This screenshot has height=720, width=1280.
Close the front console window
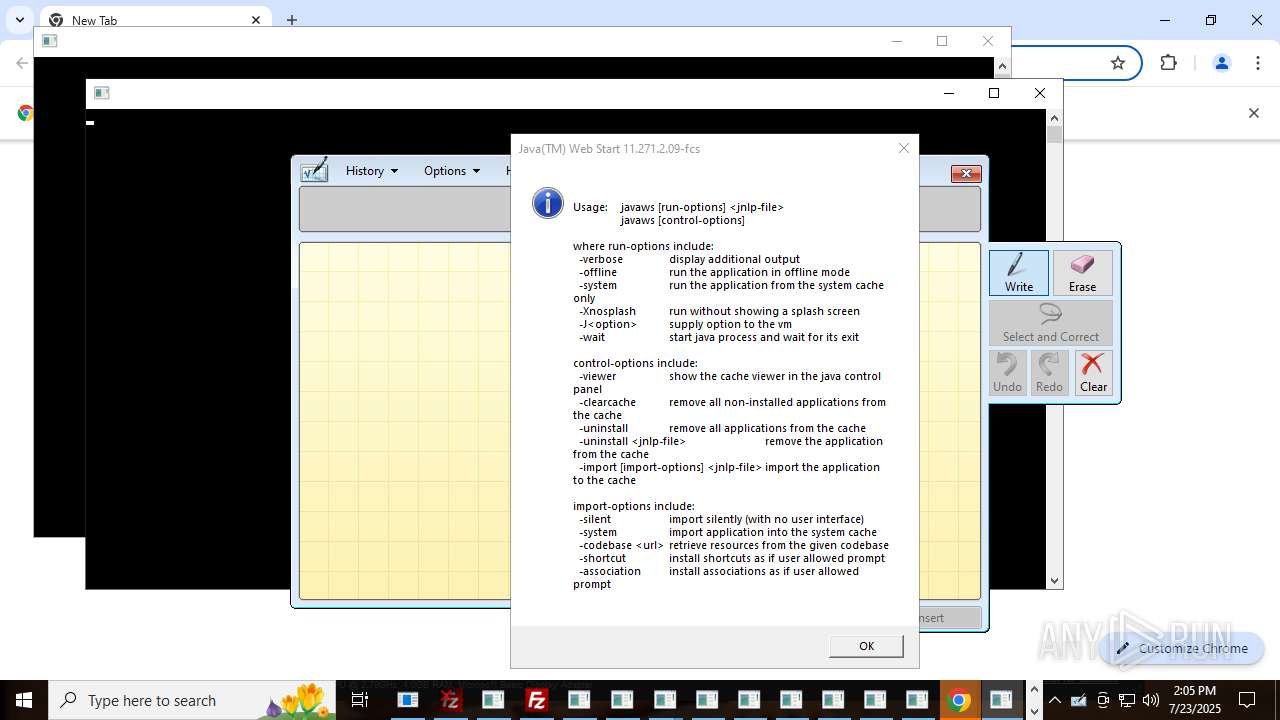coord(1039,93)
